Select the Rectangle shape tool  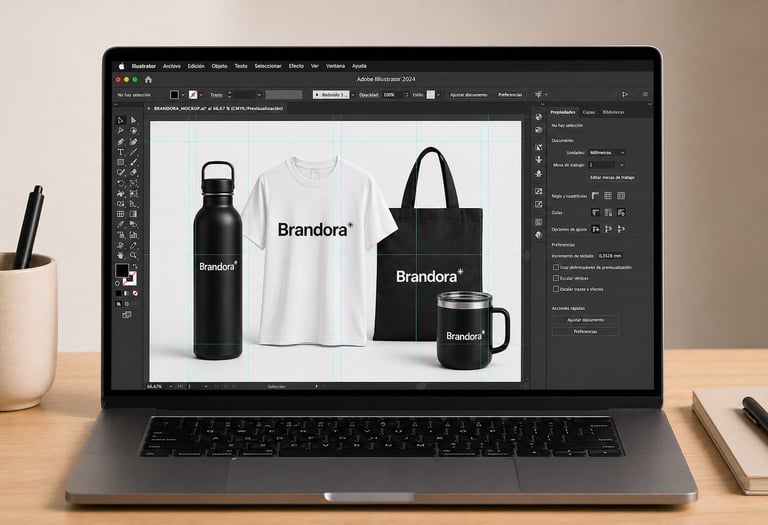click(120, 162)
